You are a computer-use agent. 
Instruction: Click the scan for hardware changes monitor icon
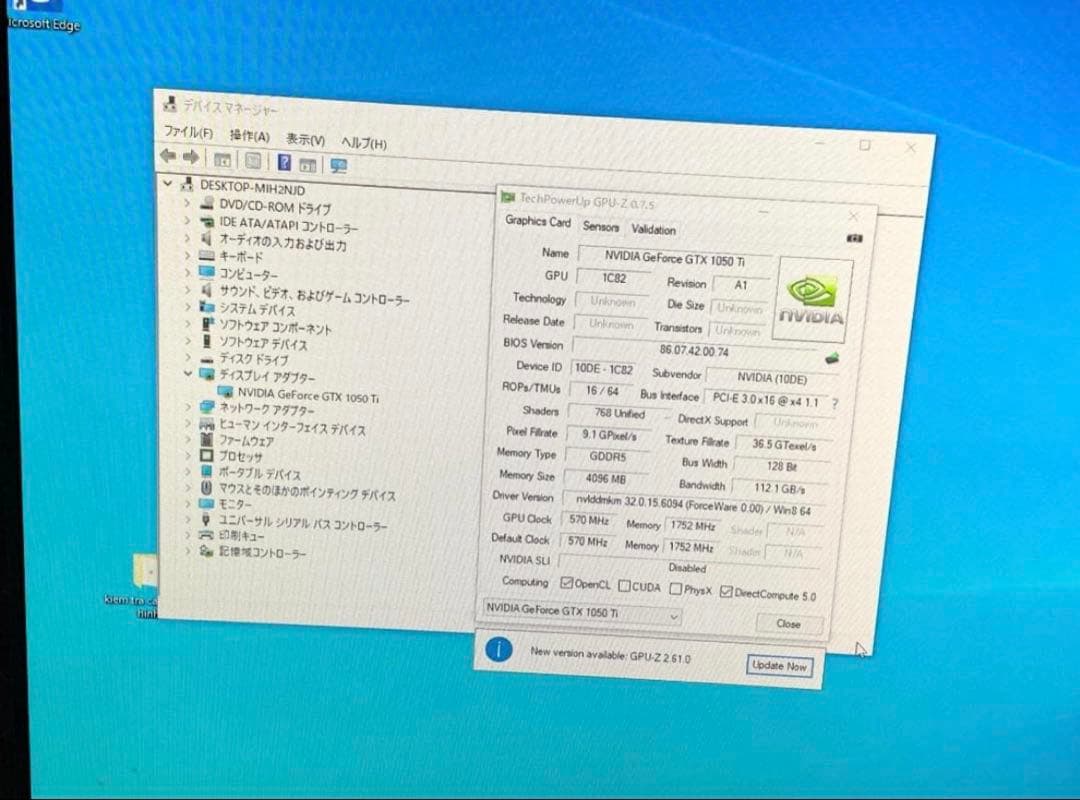pos(339,165)
